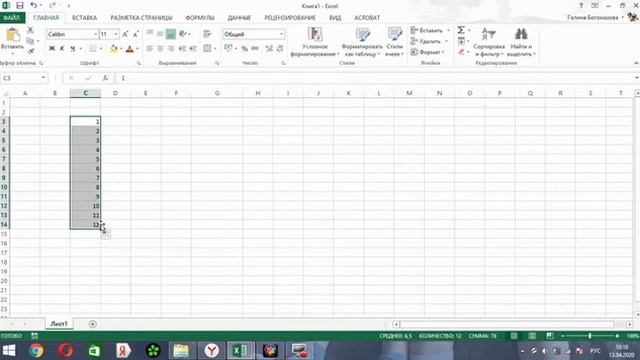Image resolution: width=640 pixels, height=360 pixels.
Task: Open the font color dropdown arrow
Action: pos(137,49)
